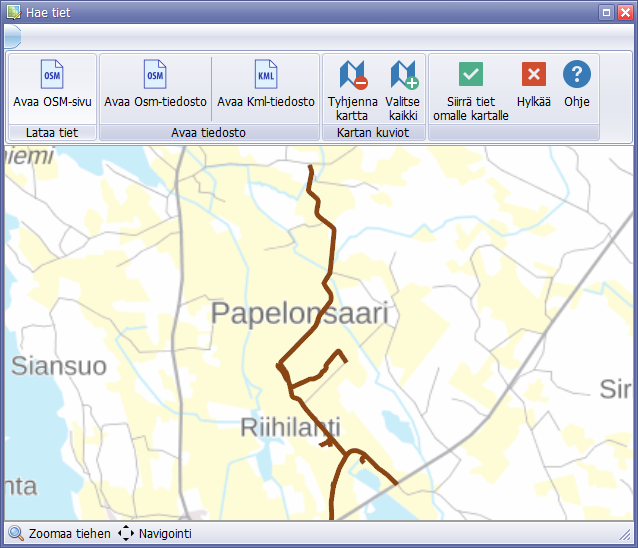Click Zoomaa tiehen in the status bar
Viewport: 638px width, 548px height.
click(60, 534)
